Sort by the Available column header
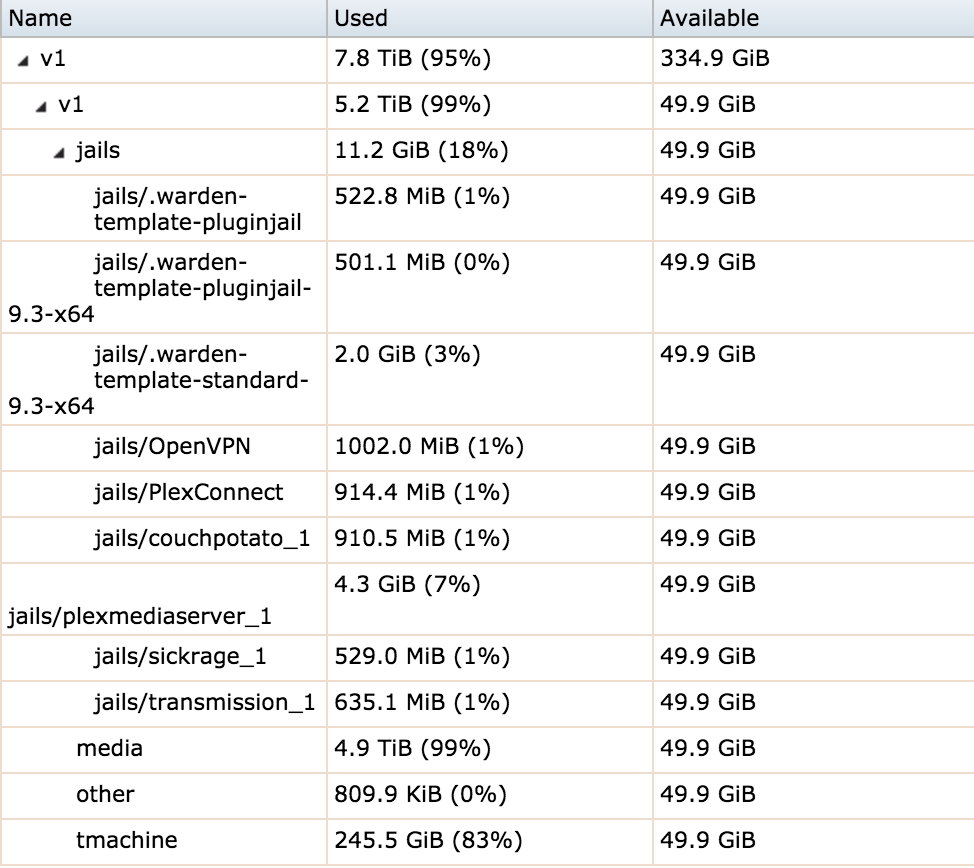The height and width of the screenshot is (868, 974). pyautogui.click(x=814, y=18)
